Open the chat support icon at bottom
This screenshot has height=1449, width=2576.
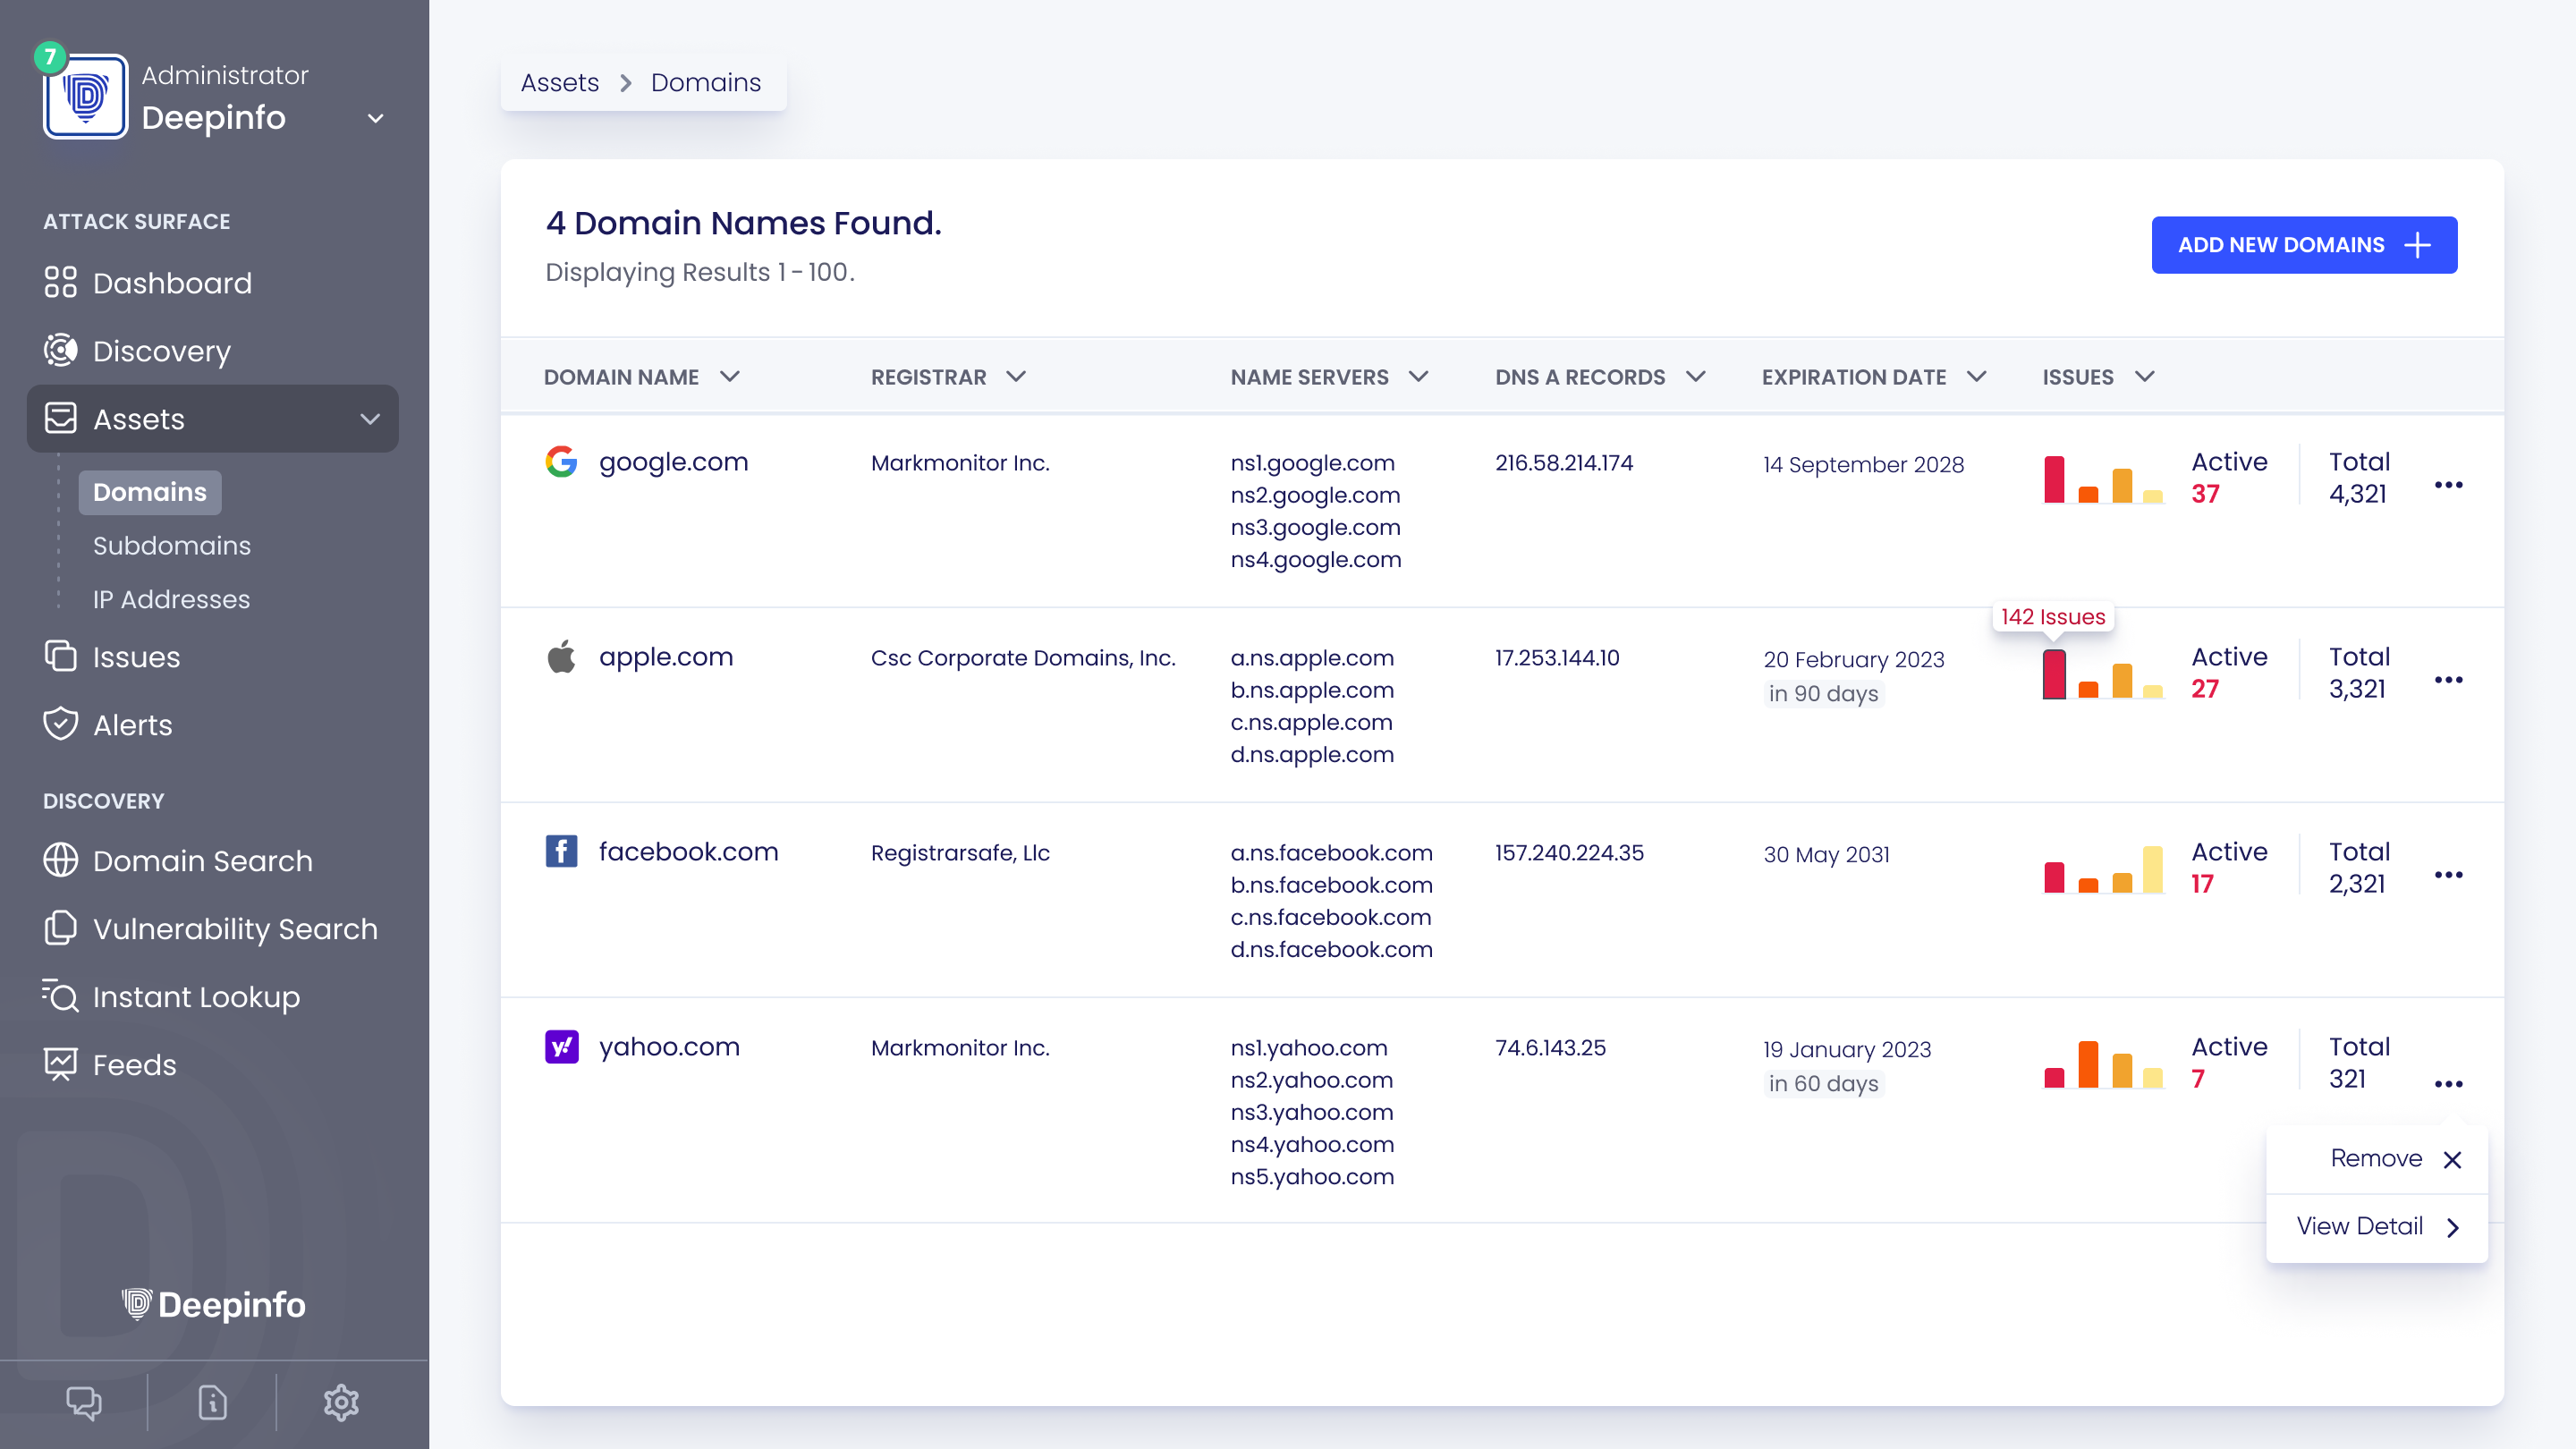[x=84, y=1403]
